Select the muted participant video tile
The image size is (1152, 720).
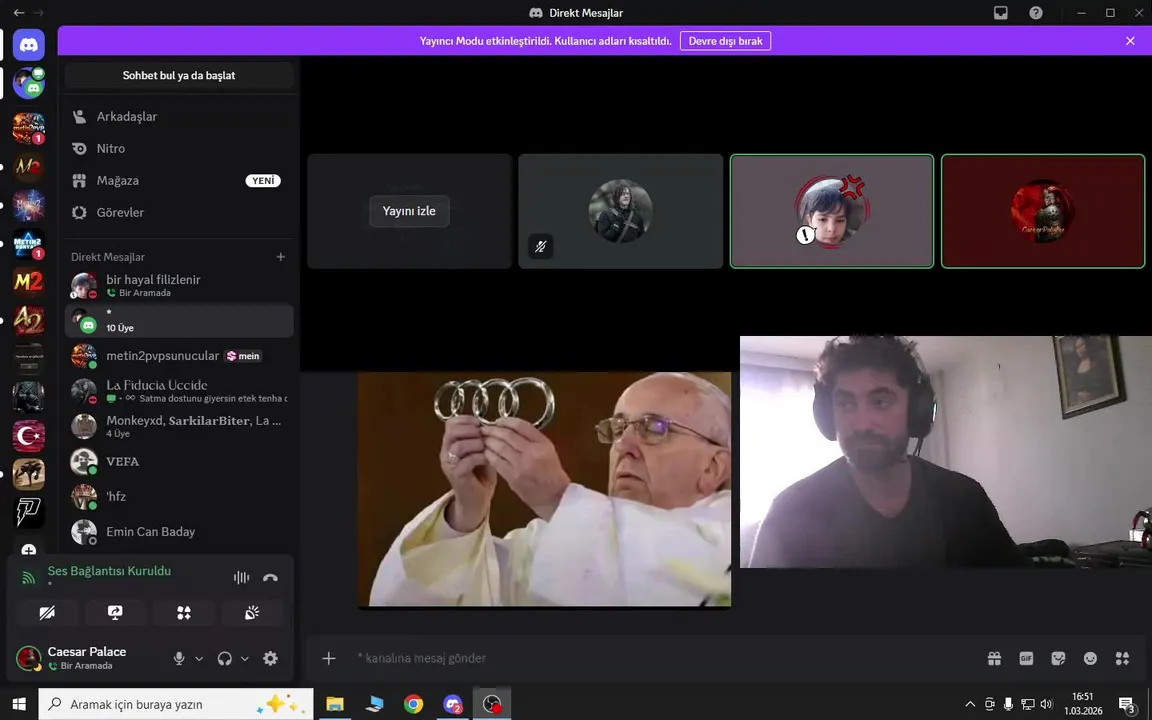pos(621,211)
